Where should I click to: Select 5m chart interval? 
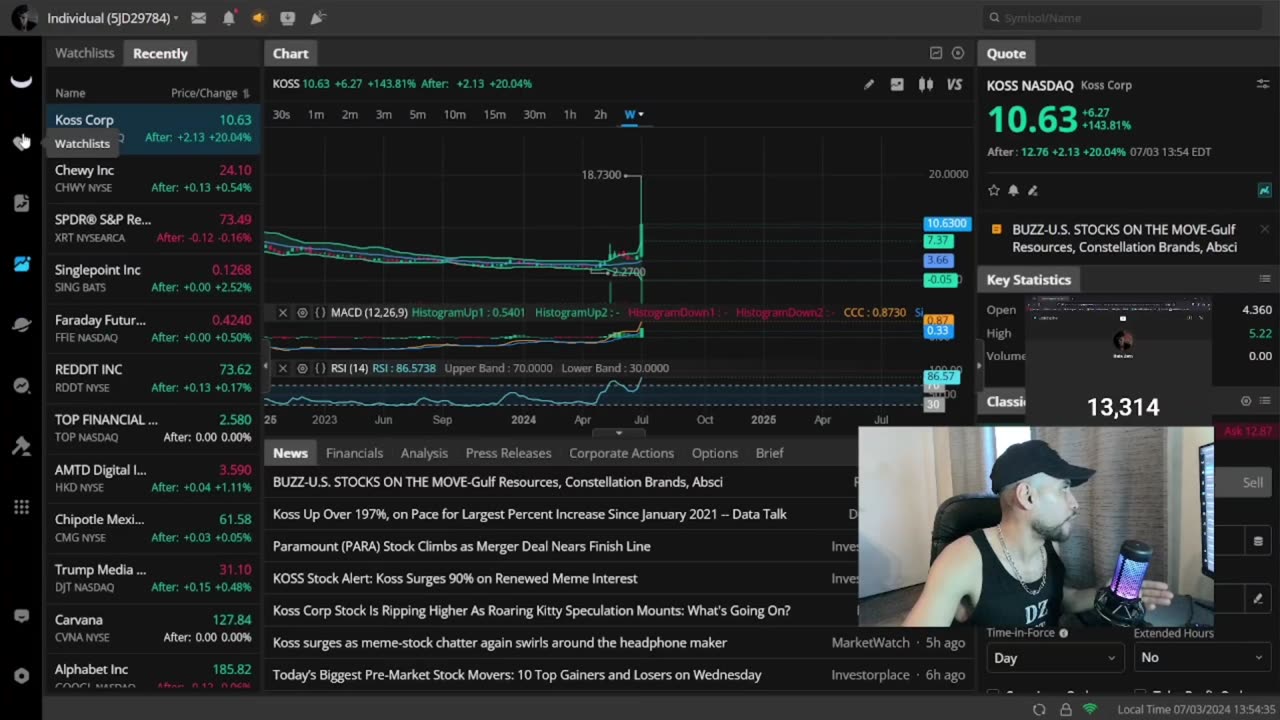point(417,114)
